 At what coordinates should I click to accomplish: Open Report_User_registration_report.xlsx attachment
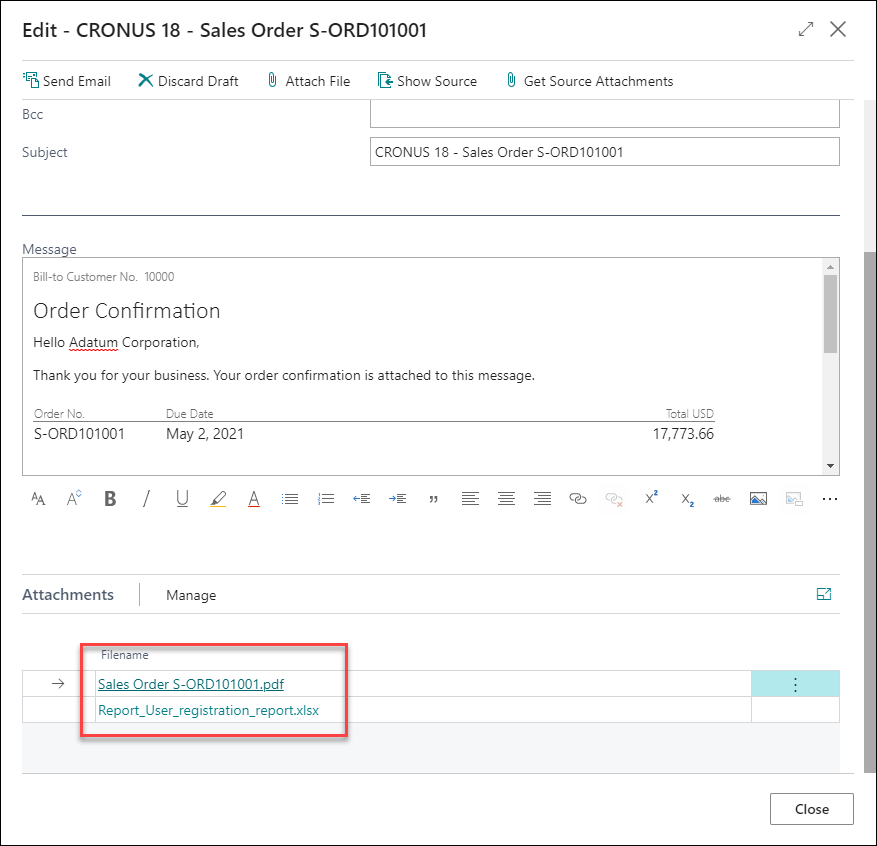pyautogui.click(x=208, y=710)
